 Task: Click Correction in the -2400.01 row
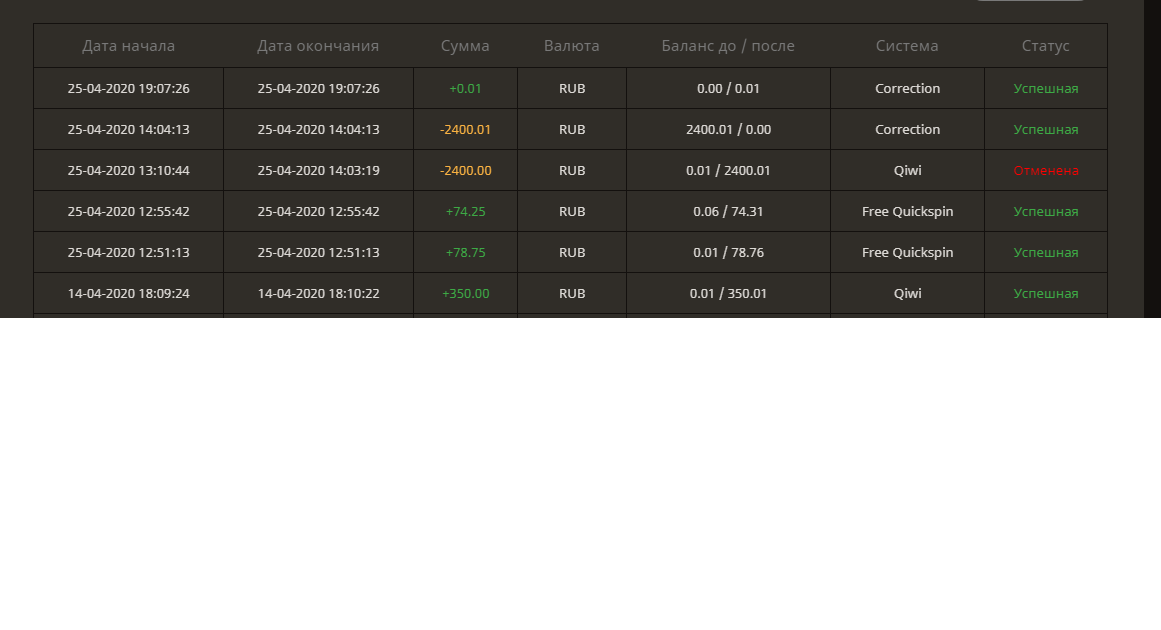point(907,130)
